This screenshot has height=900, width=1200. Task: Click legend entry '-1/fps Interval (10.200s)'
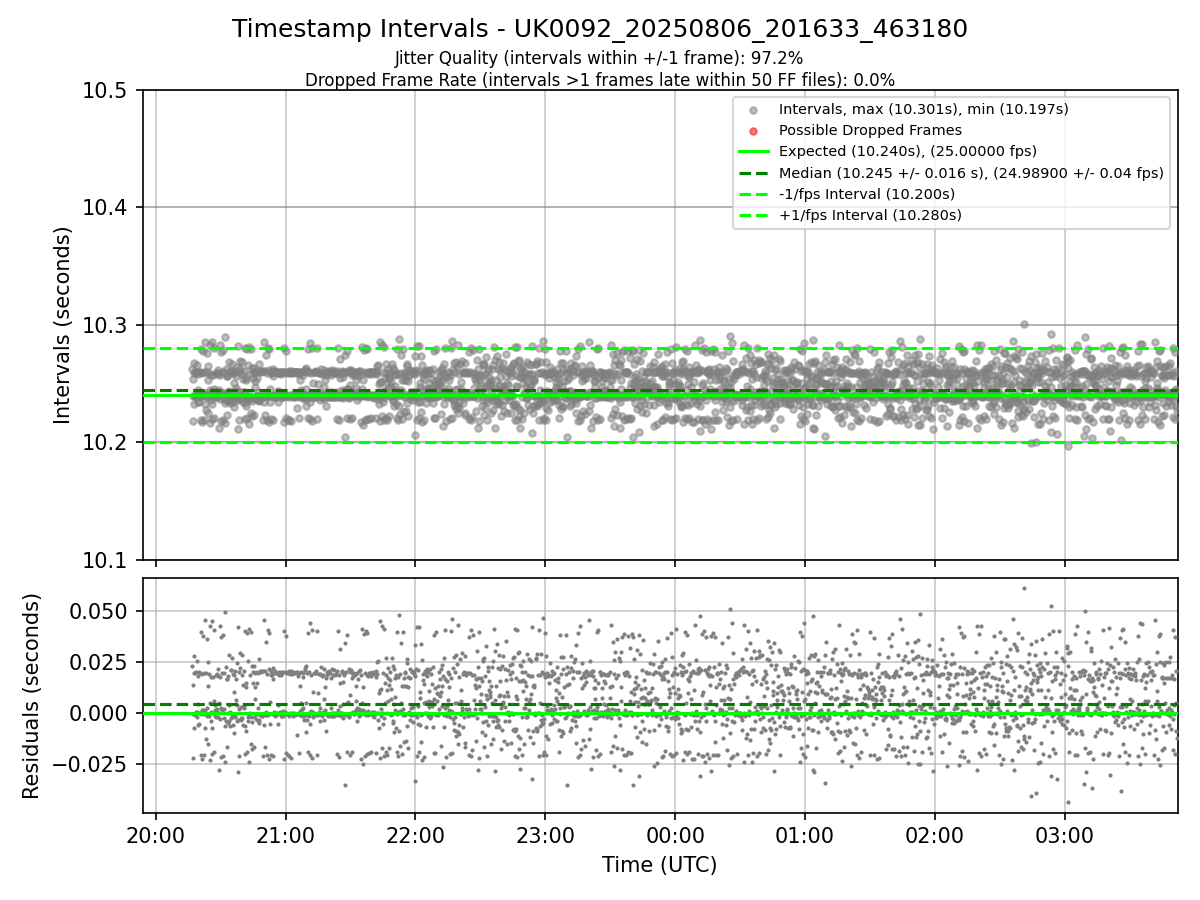pos(867,194)
